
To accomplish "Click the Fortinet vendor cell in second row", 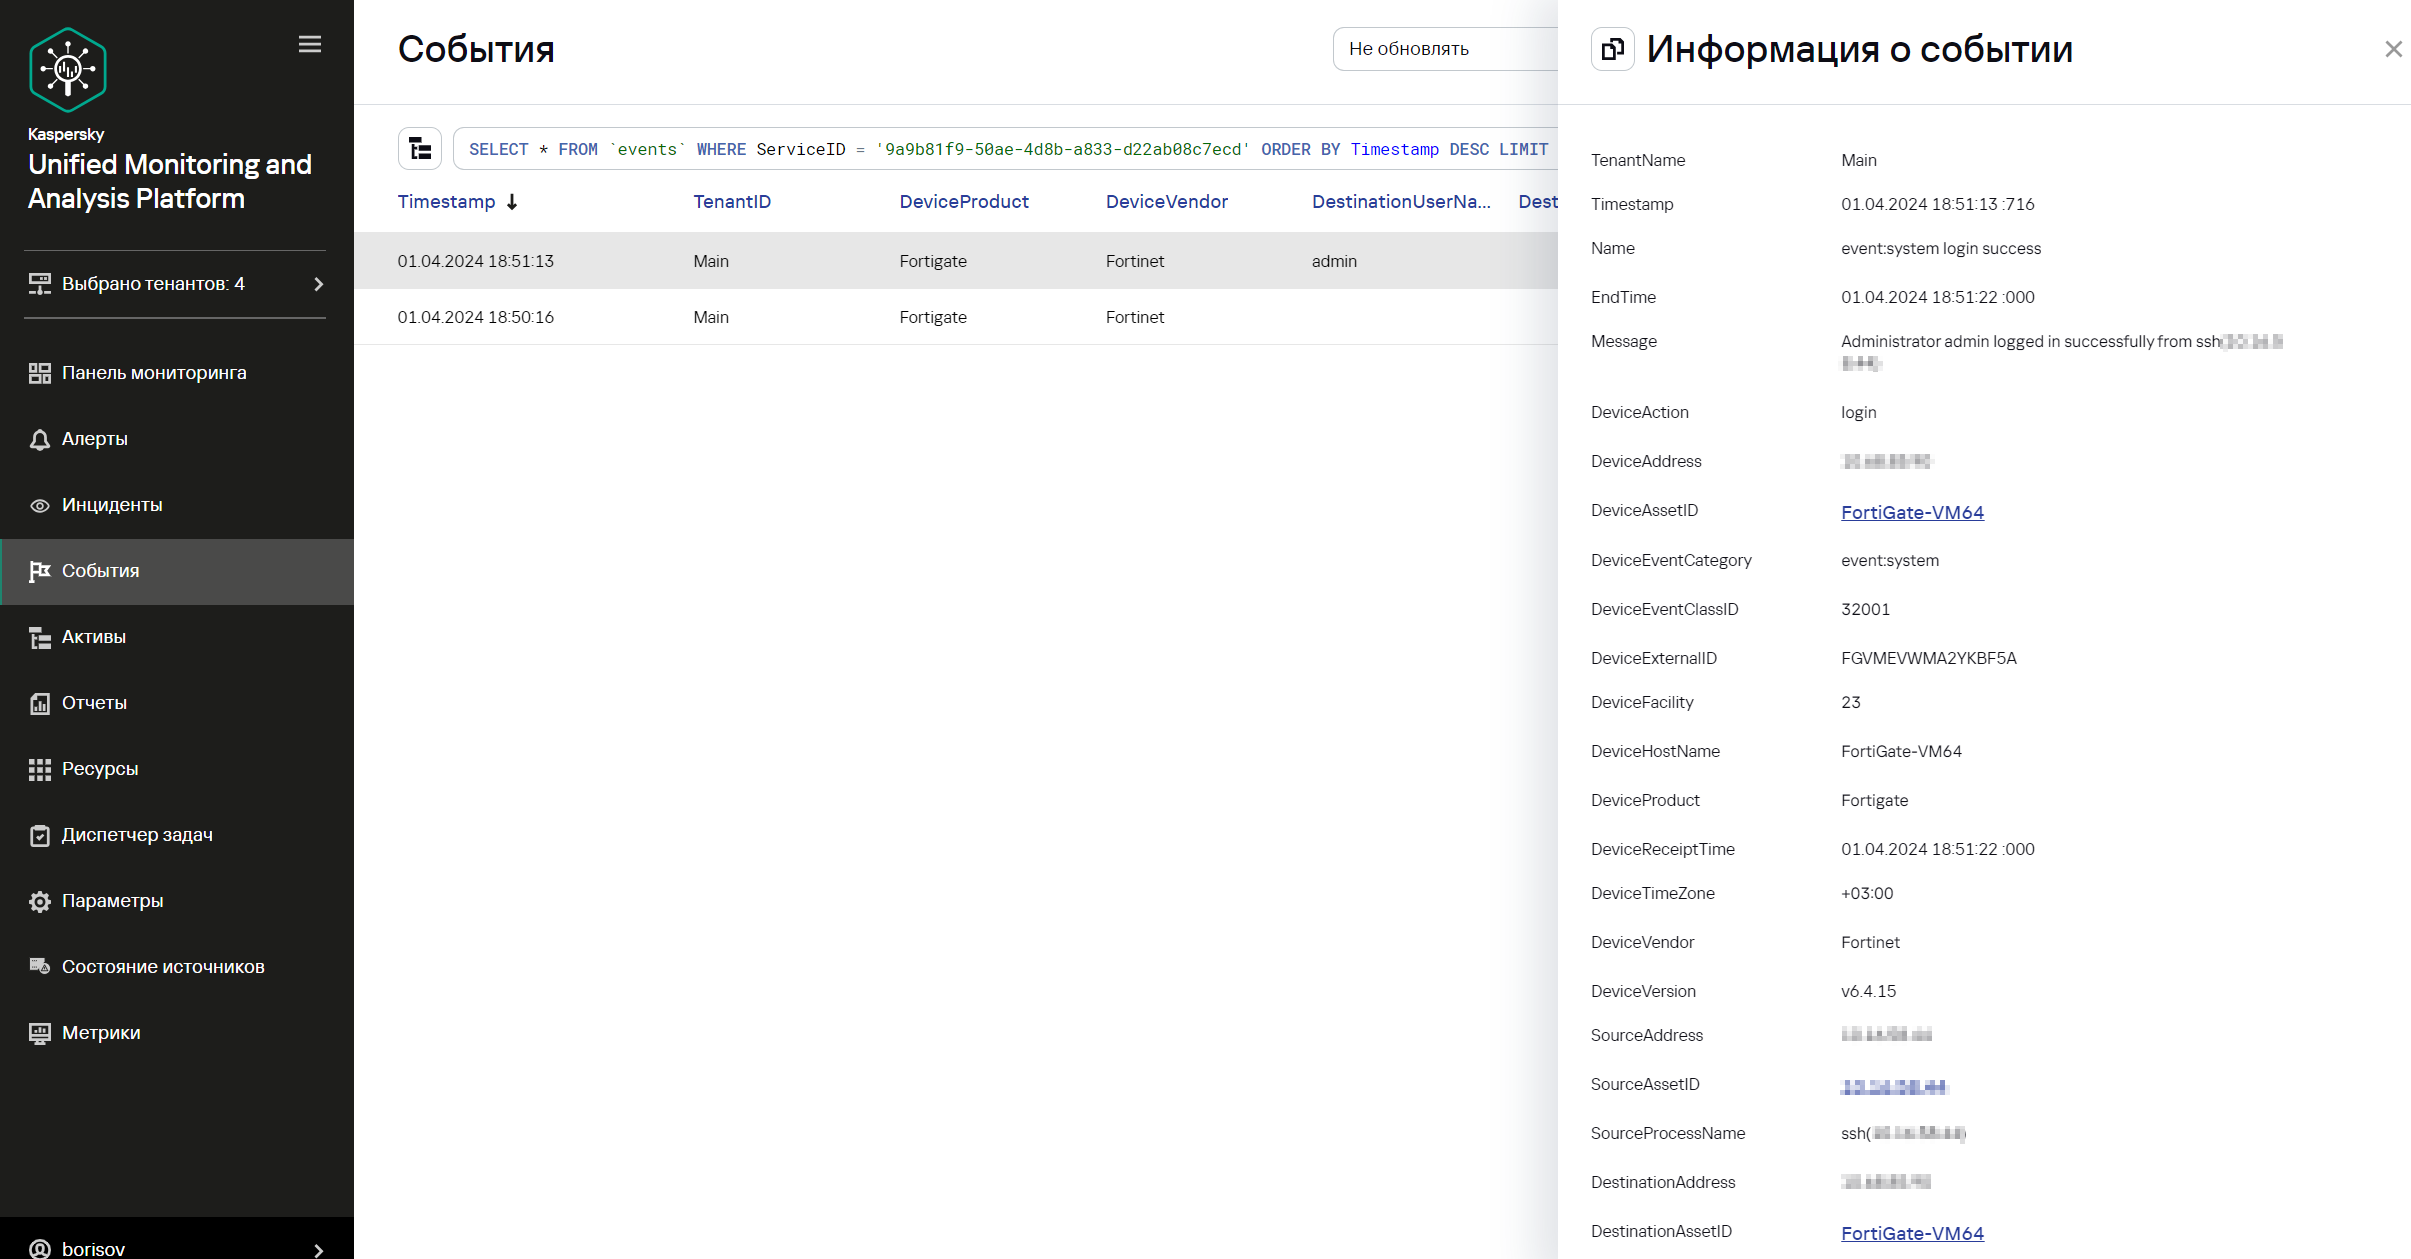I will 1135,317.
